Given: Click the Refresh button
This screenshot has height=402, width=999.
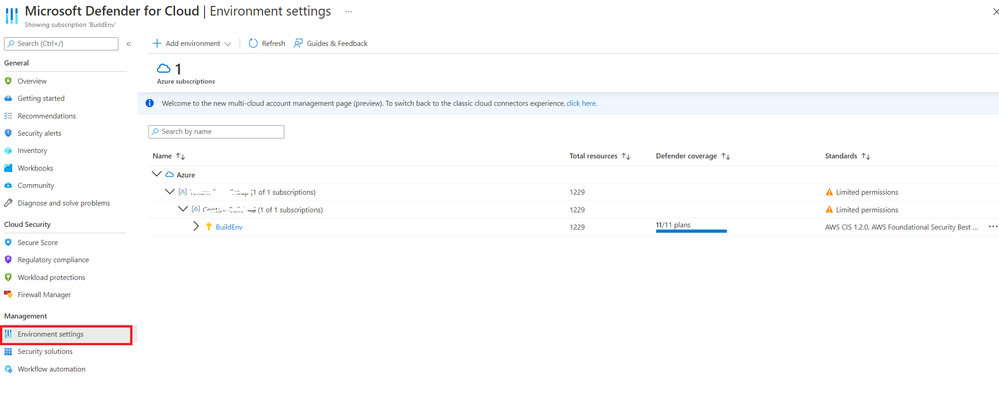Looking at the screenshot, I should point(266,43).
